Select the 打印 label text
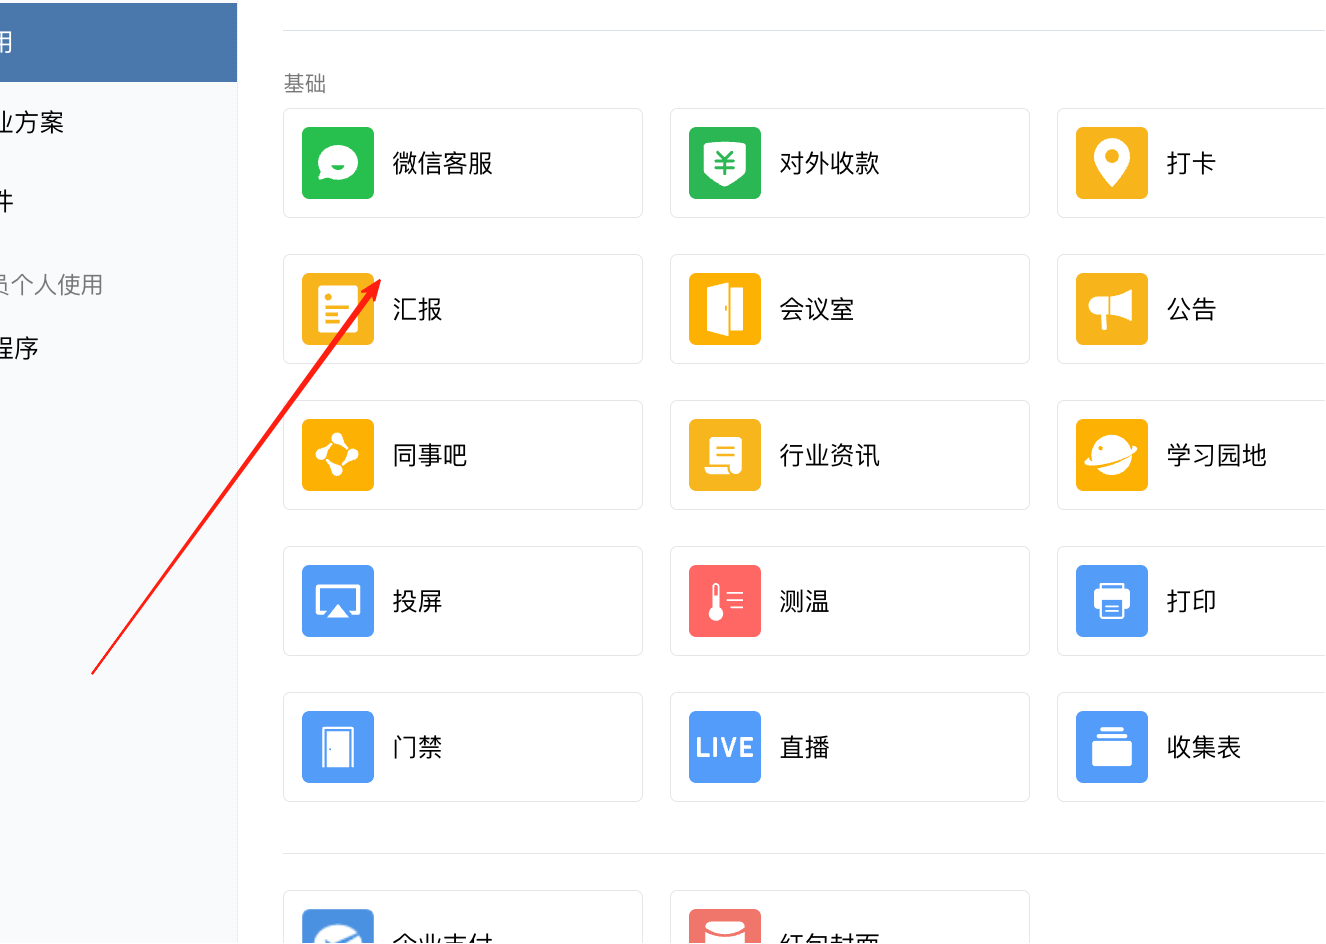Viewport: 1326px width, 944px height. (x=1191, y=601)
